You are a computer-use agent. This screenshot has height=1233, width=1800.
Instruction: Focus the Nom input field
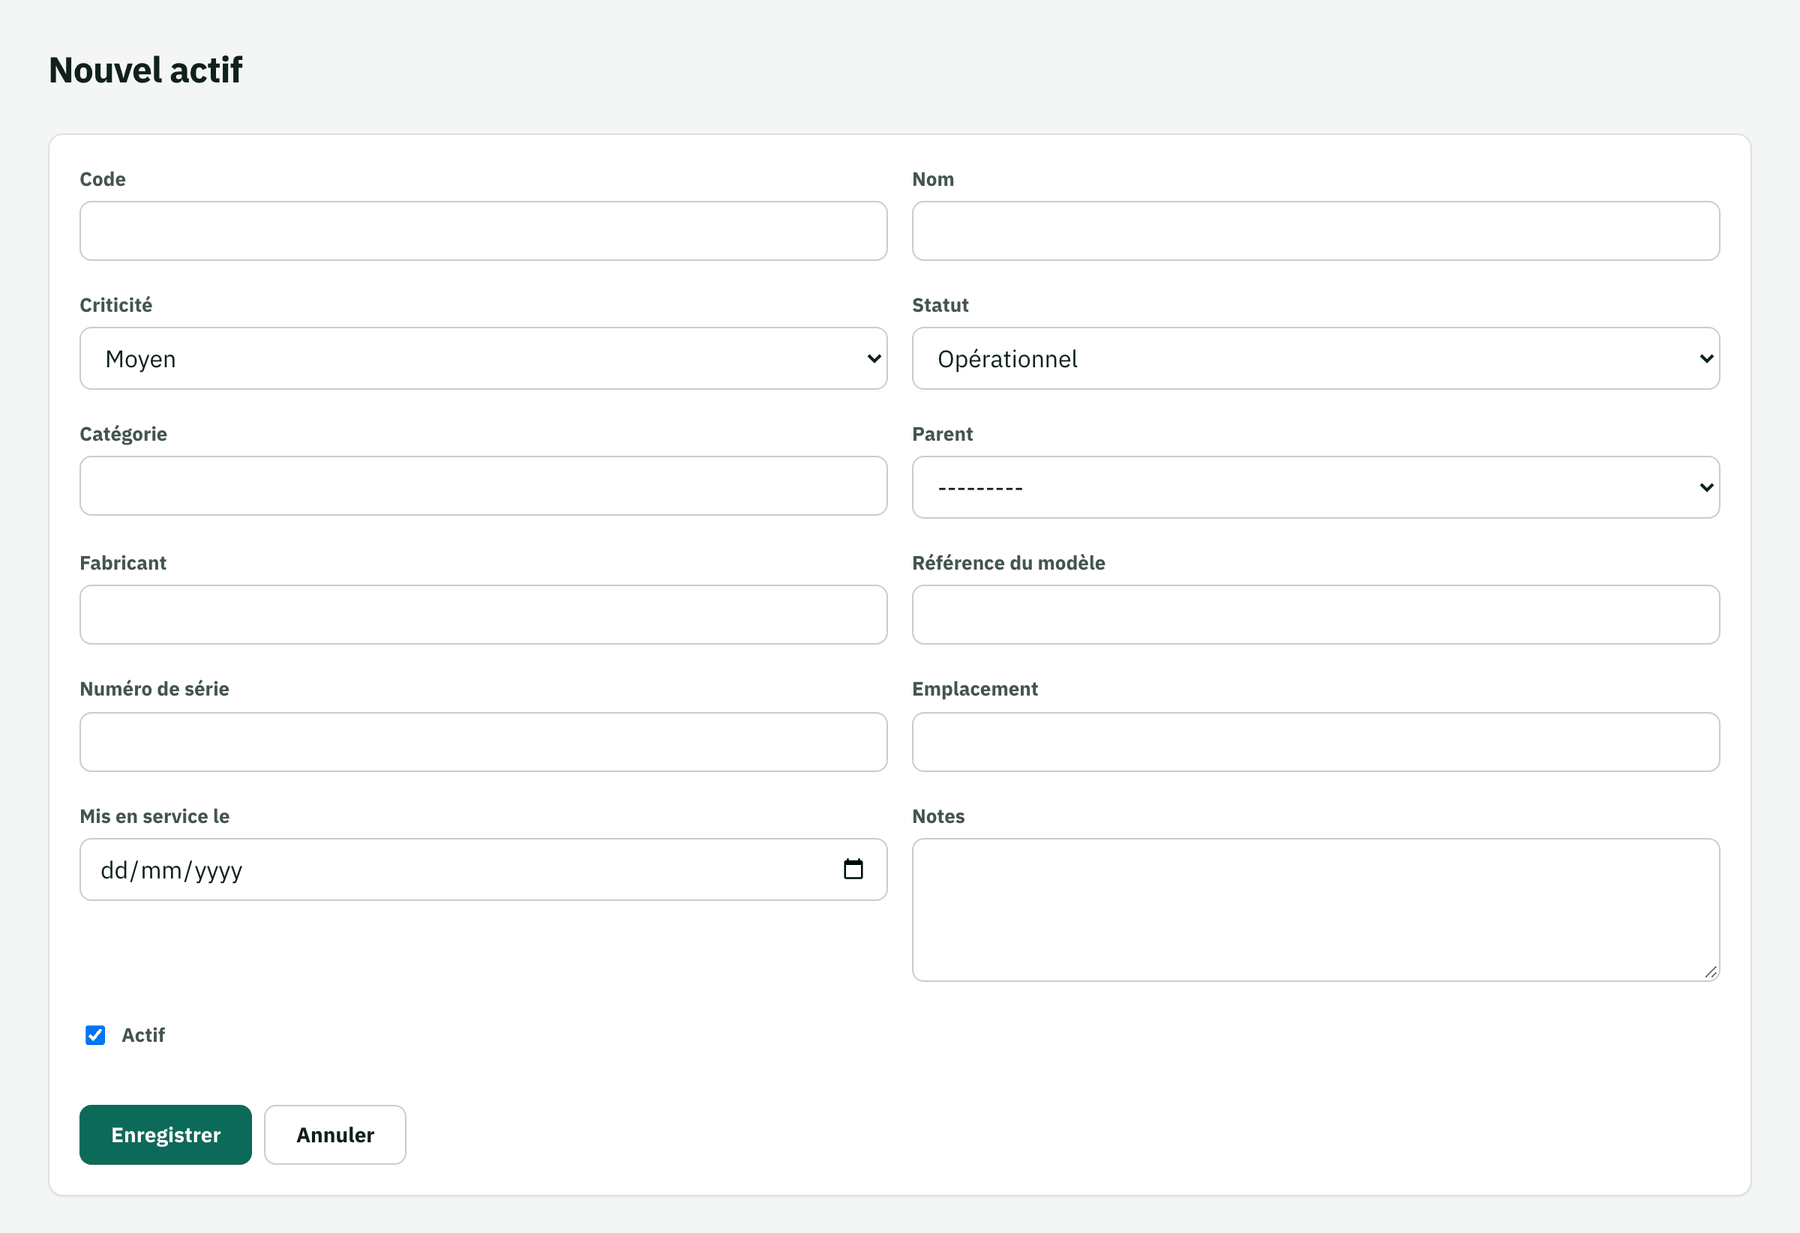point(1316,231)
